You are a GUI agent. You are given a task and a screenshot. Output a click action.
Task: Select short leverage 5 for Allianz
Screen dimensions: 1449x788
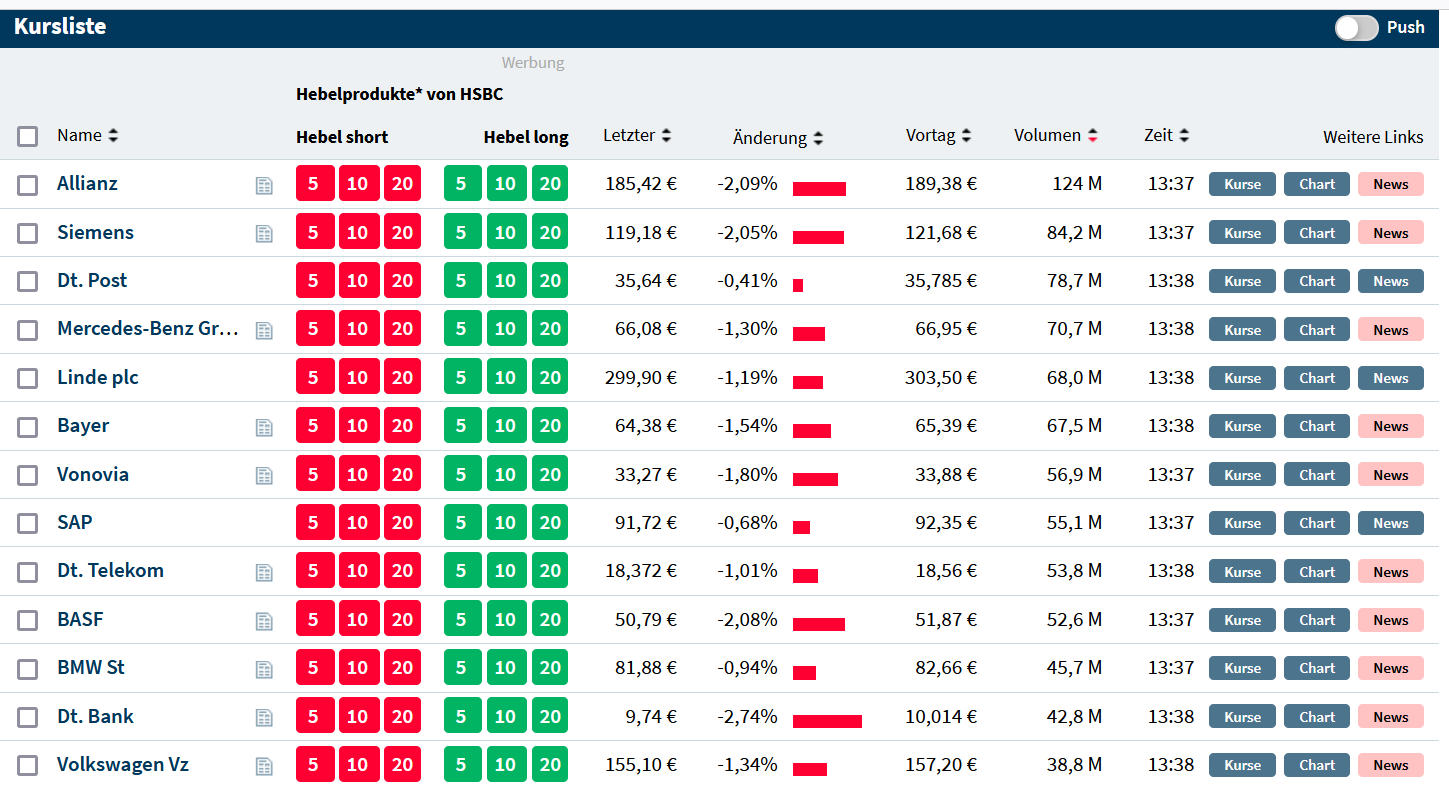coord(314,183)
